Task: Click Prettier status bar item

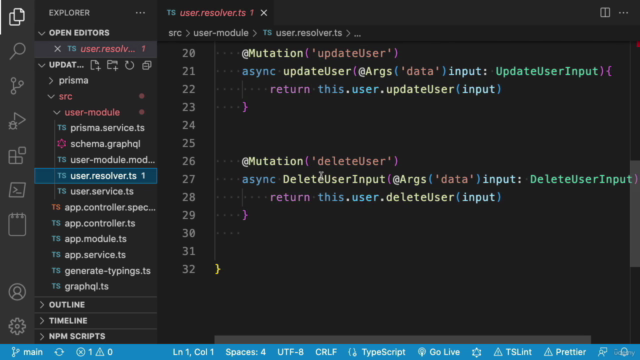Action: 564,352
